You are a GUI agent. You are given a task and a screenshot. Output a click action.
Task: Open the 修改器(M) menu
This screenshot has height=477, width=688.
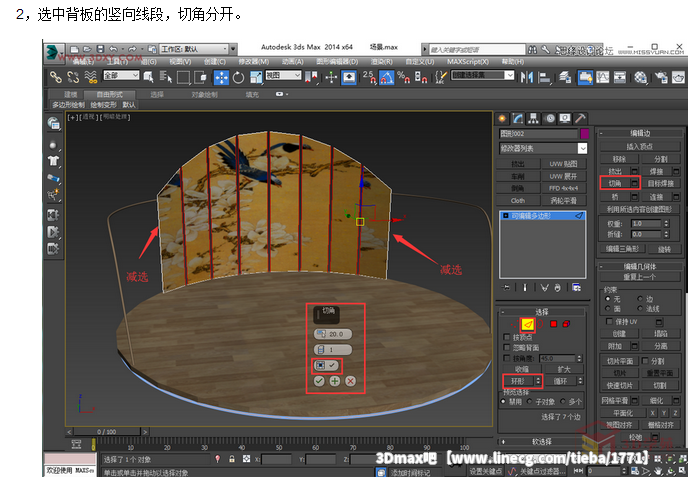[x=254, y=62]
